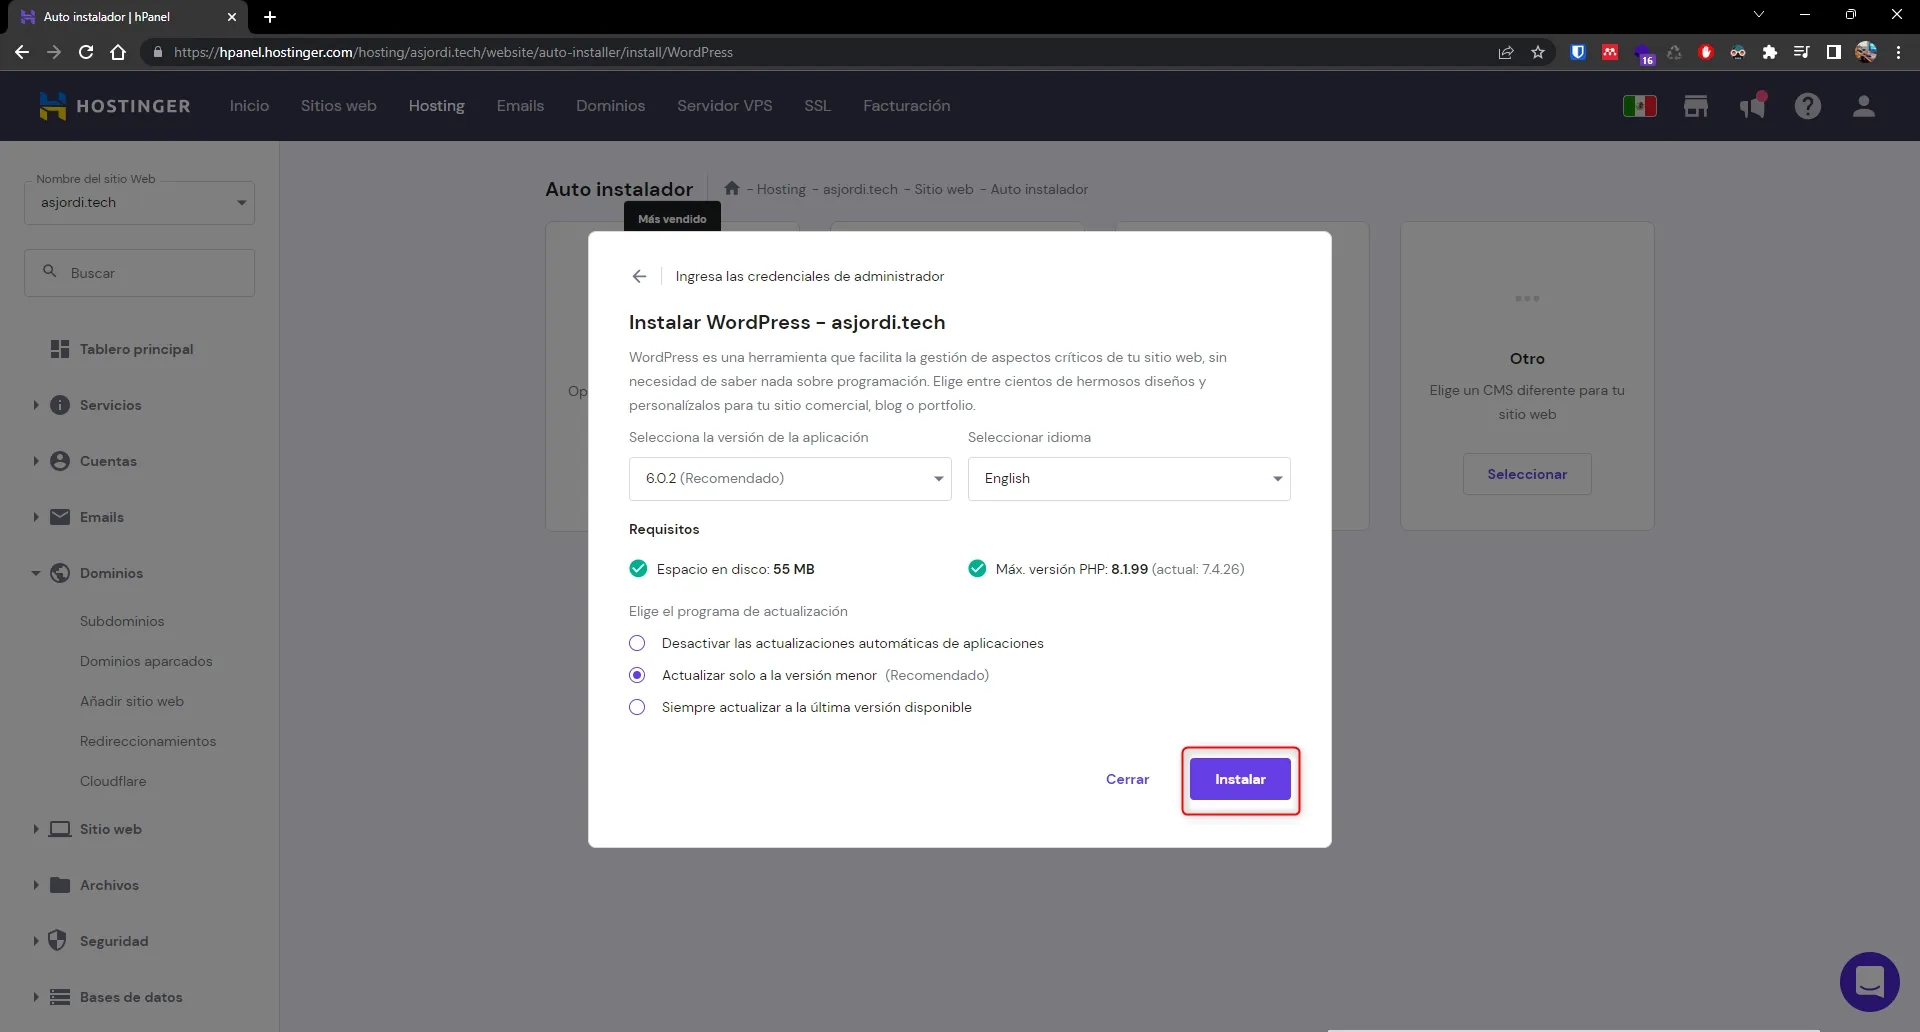1920x1032 pixels.
Task: Click the Servicios info icon
Action: tap(60, 405)
